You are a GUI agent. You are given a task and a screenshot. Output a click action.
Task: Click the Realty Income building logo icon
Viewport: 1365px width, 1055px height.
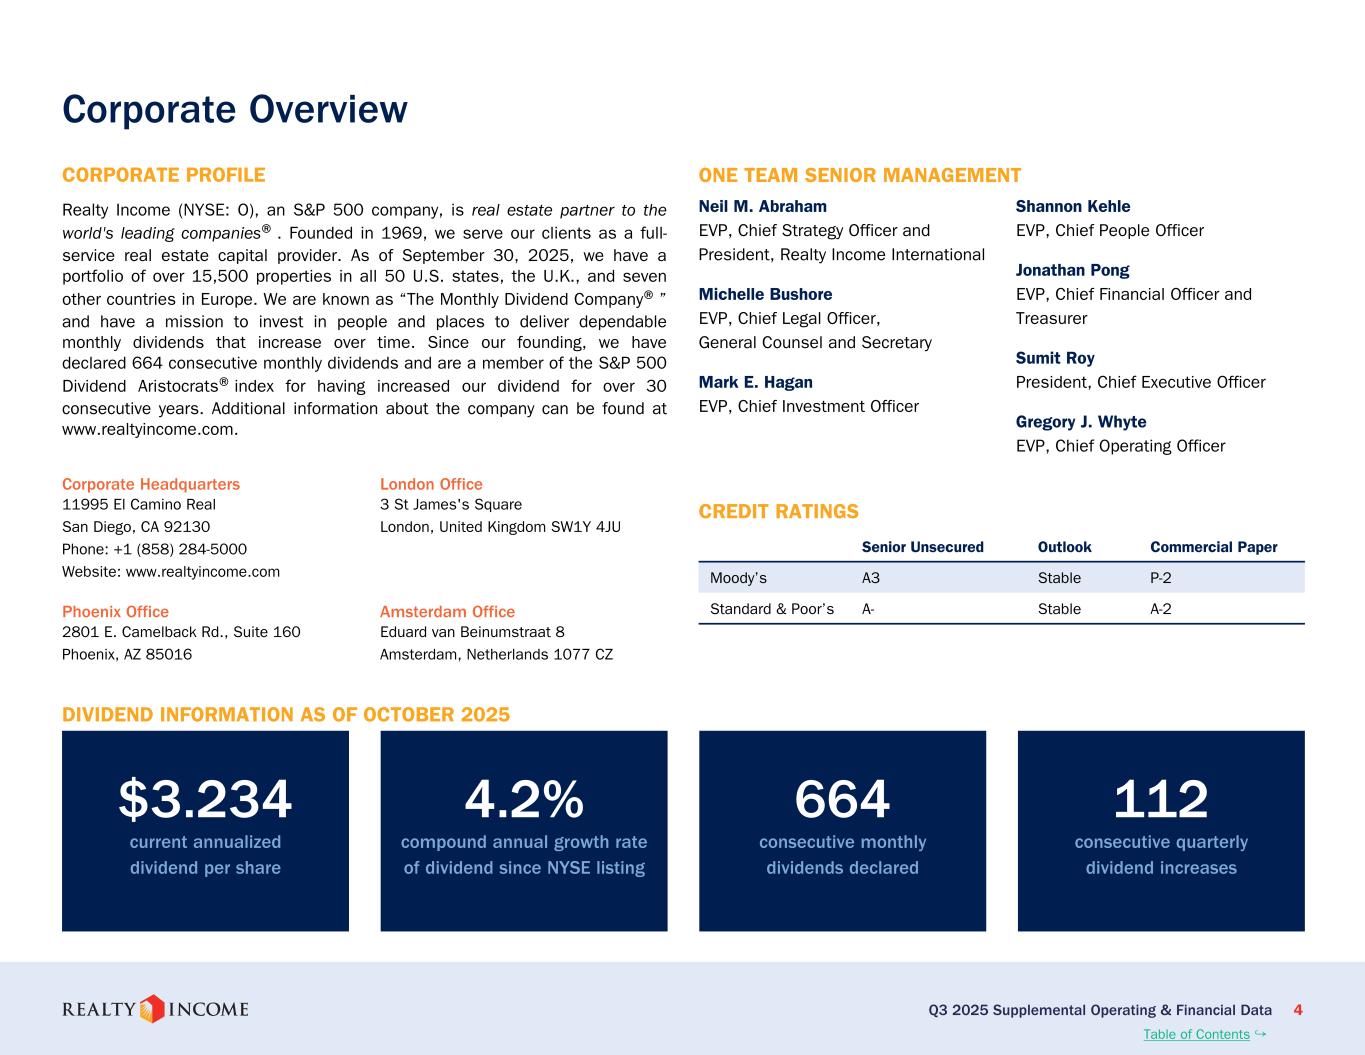tap(151, 1009)
